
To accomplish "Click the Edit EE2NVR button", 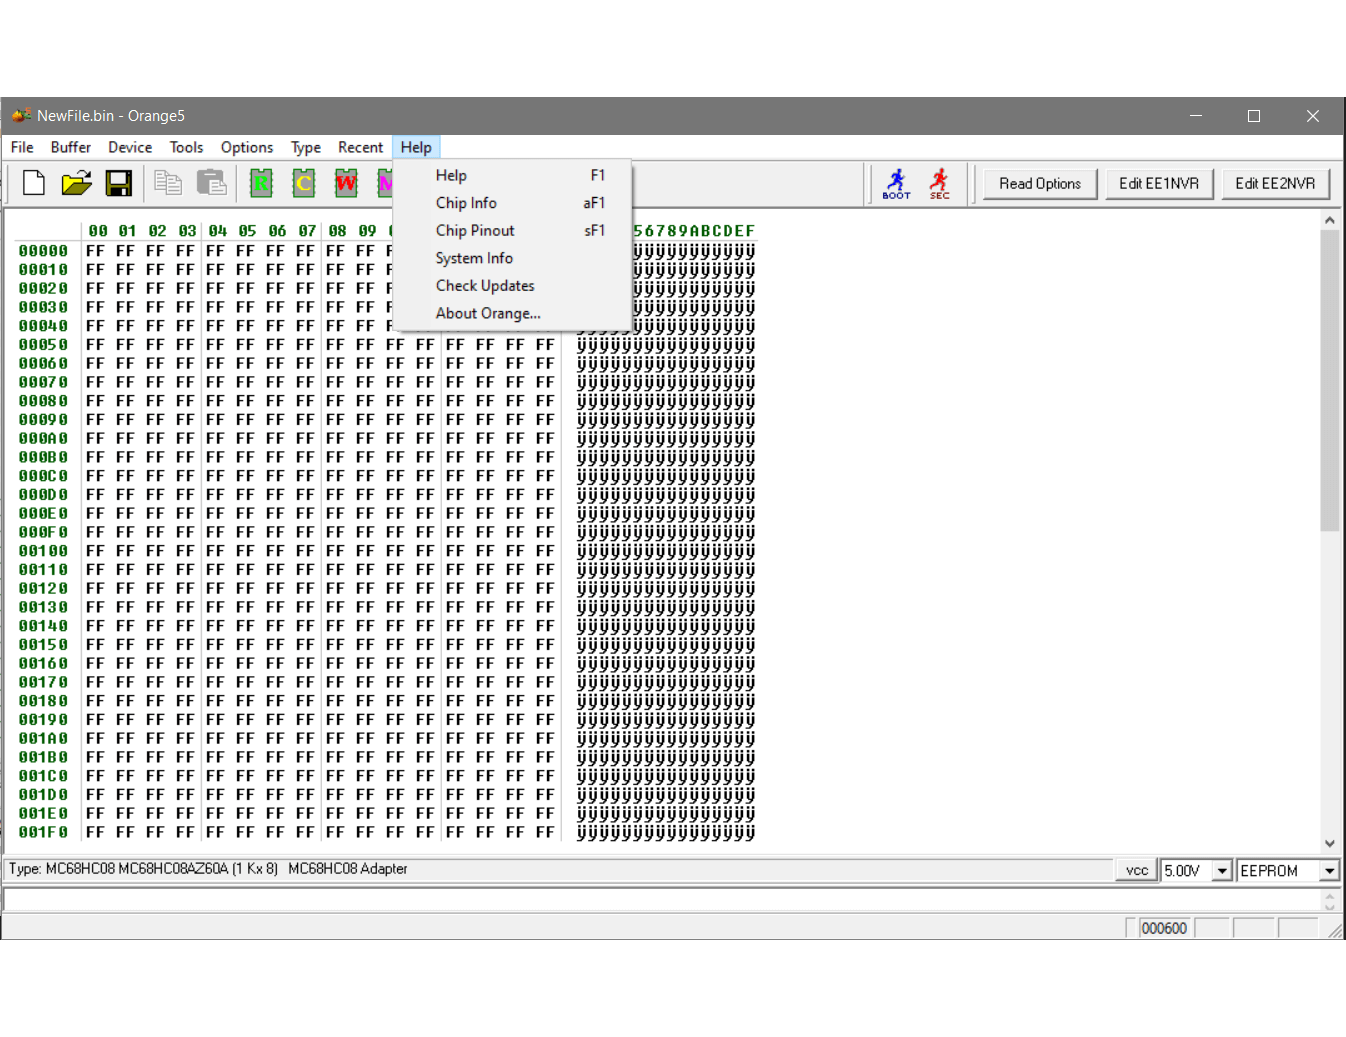I will pyautogui.click(x=1275, y=184).
